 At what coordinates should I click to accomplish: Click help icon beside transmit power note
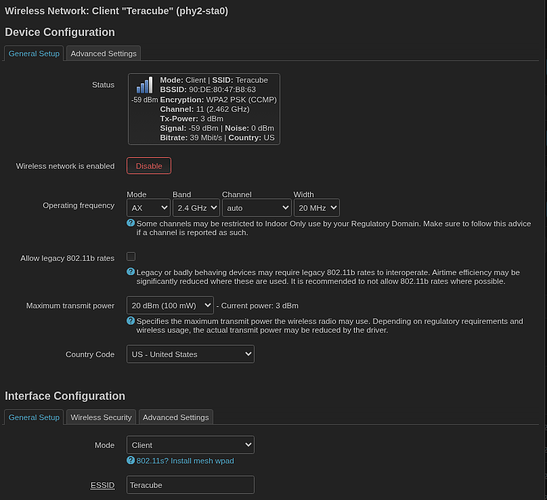tap(130, 321)
